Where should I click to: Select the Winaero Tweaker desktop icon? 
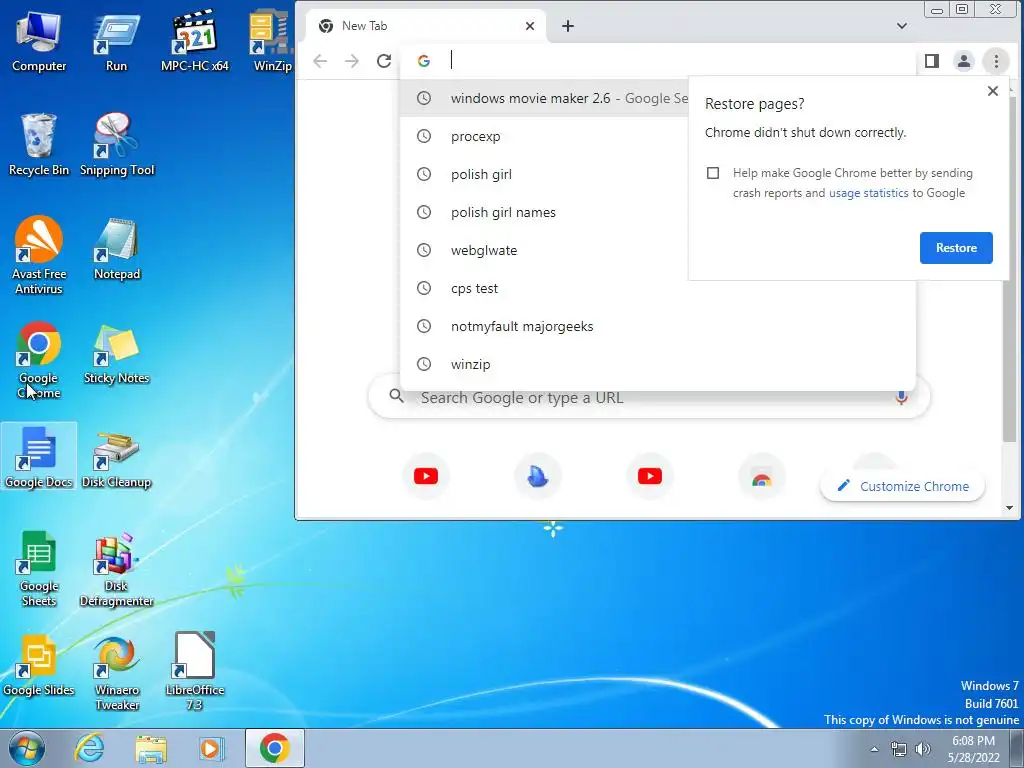tap(117, 673)
